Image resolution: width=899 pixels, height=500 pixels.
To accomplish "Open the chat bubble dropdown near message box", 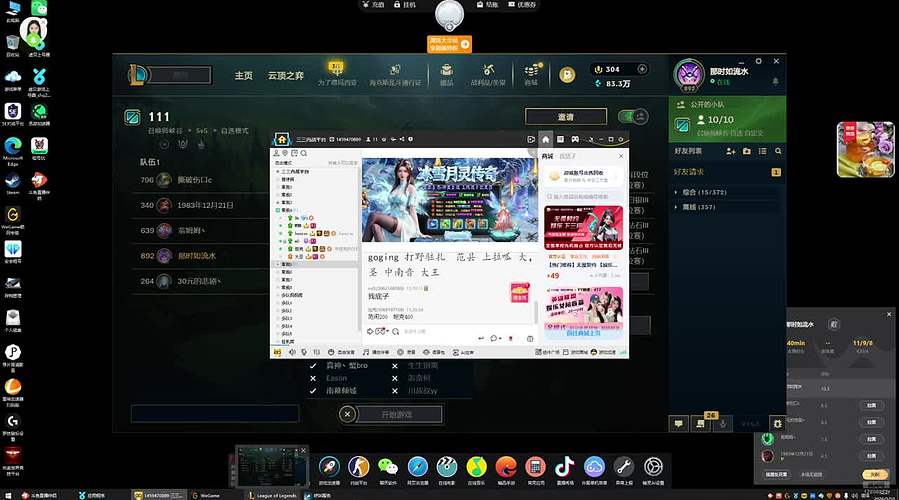I will point(494,338).
